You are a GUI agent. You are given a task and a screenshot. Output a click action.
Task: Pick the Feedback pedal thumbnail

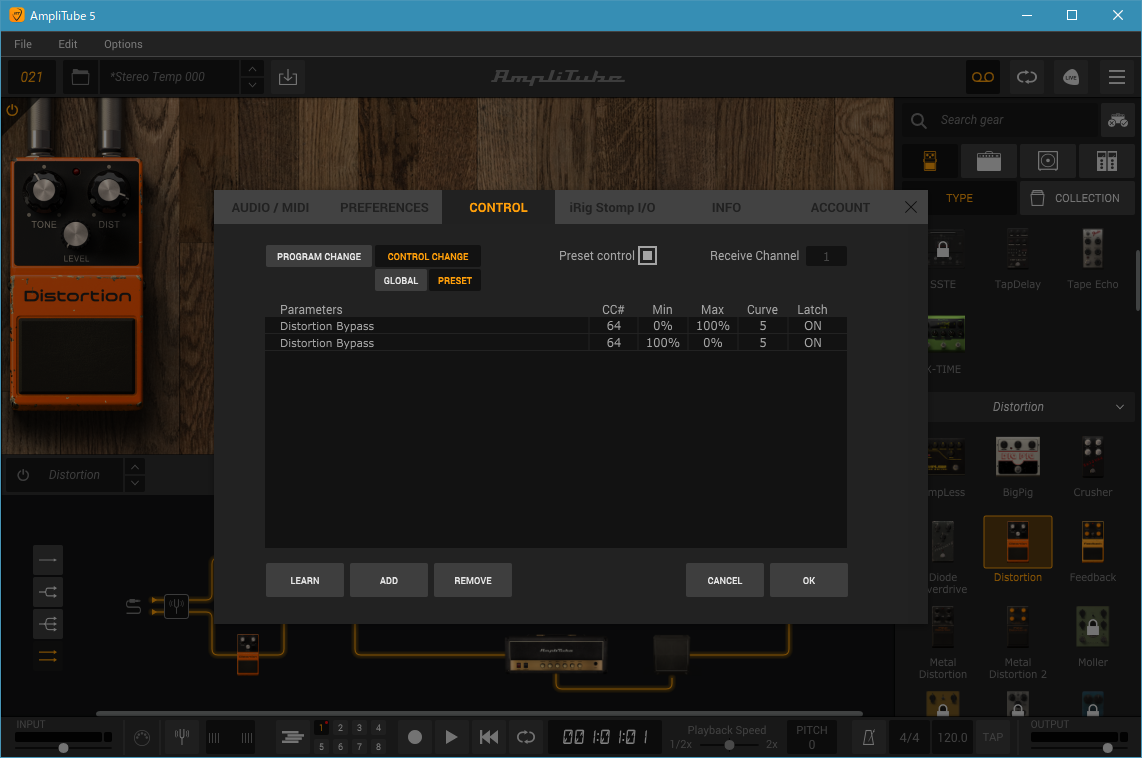tap(1092, 542)
